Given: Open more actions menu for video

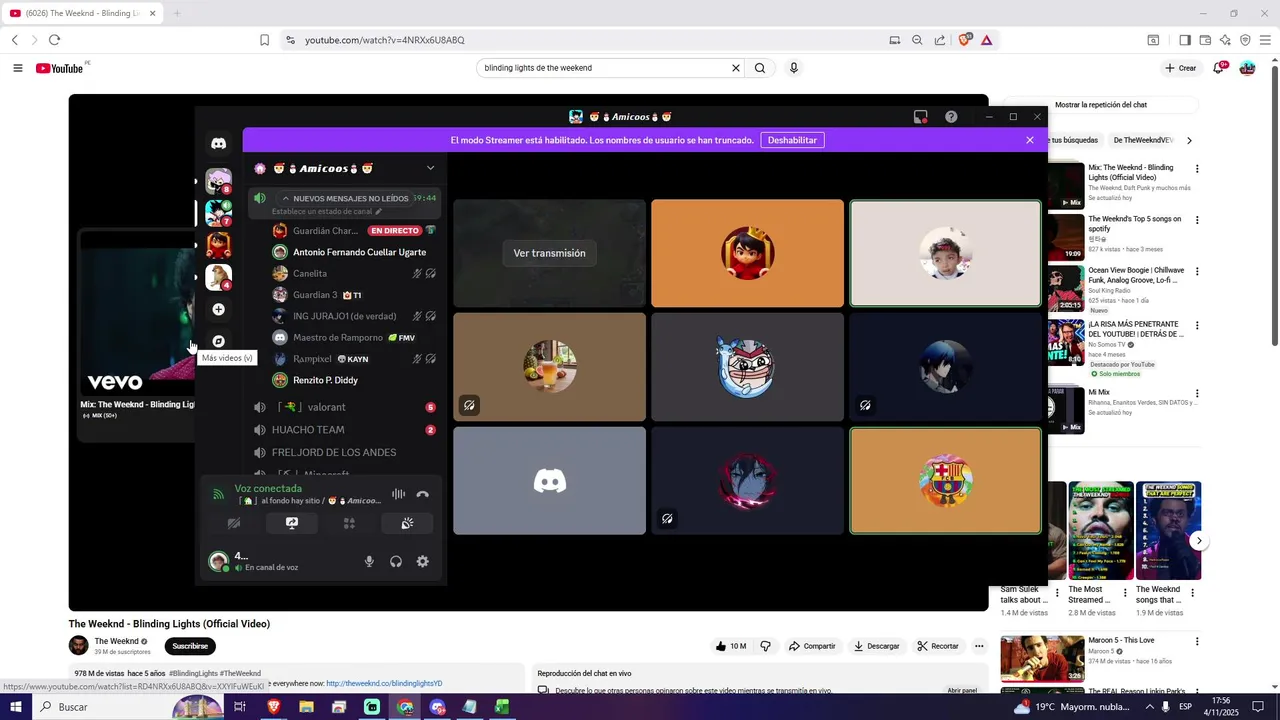Looking at the screenshot, I should 979,646.
